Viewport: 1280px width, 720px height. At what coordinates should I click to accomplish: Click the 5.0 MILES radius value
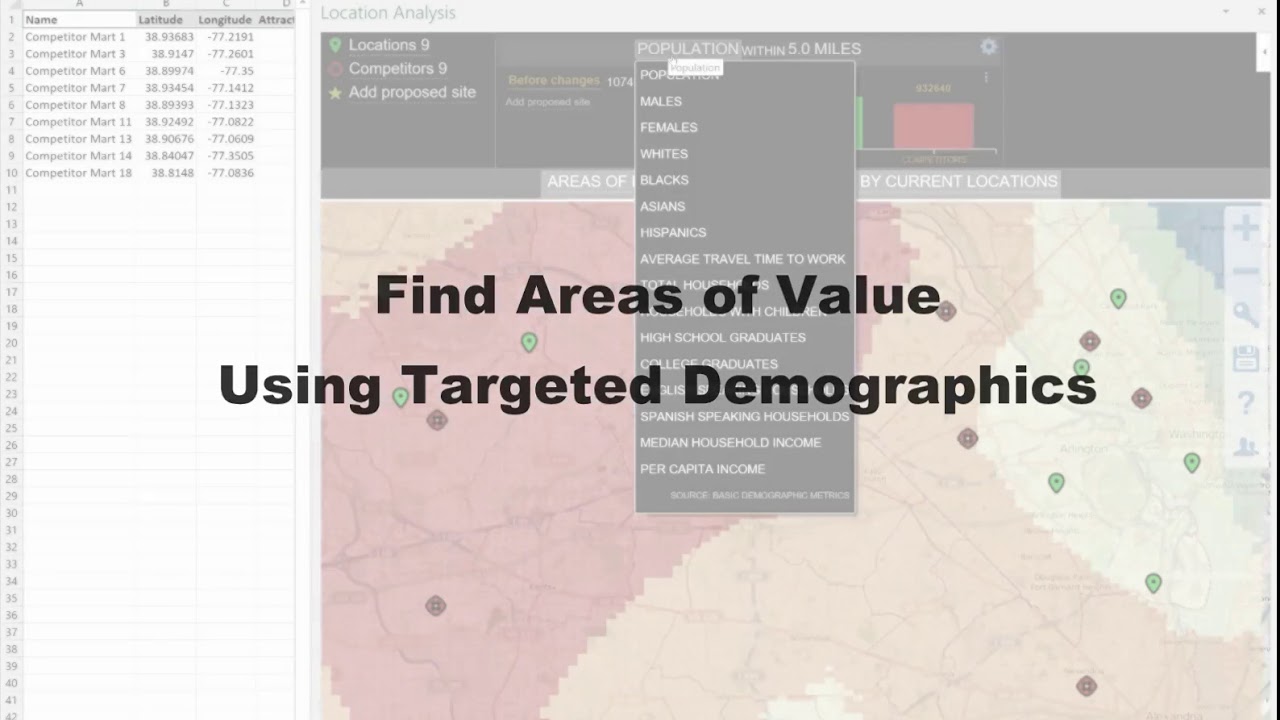coord(824,49)
